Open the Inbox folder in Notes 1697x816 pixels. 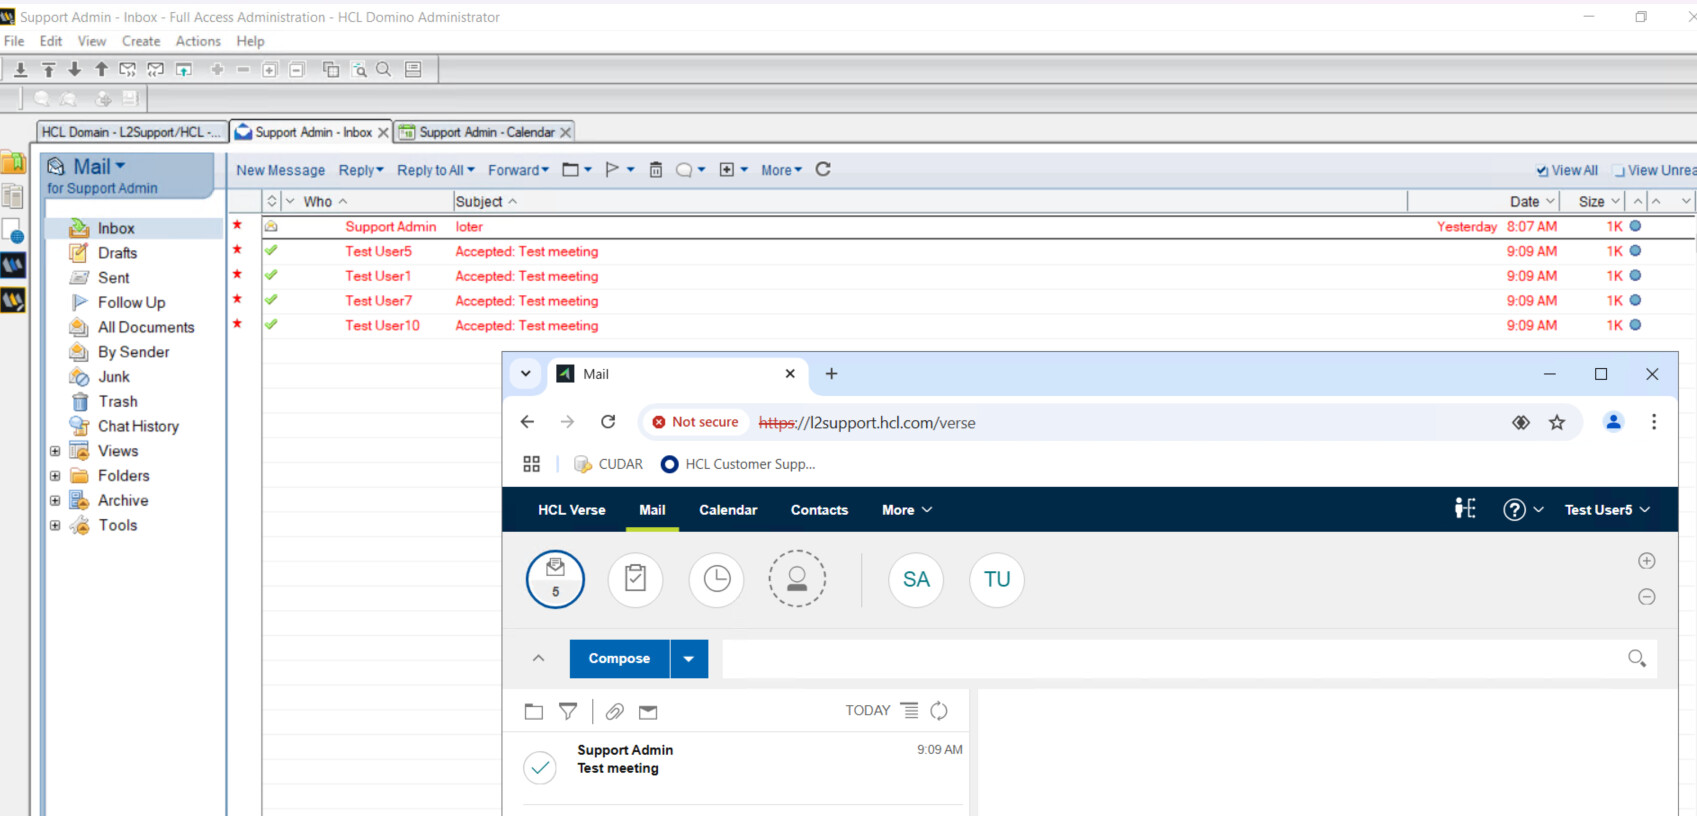pyautogui.click(x=115, y=228)
